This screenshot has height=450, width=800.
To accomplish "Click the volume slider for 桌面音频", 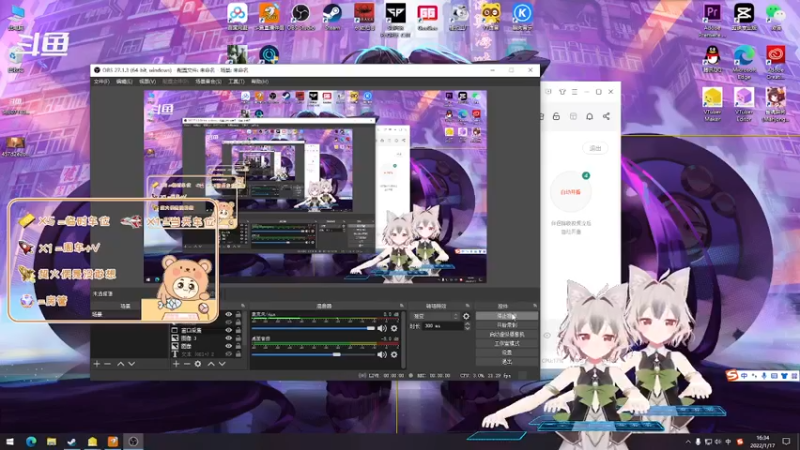I will click(313, 354).
